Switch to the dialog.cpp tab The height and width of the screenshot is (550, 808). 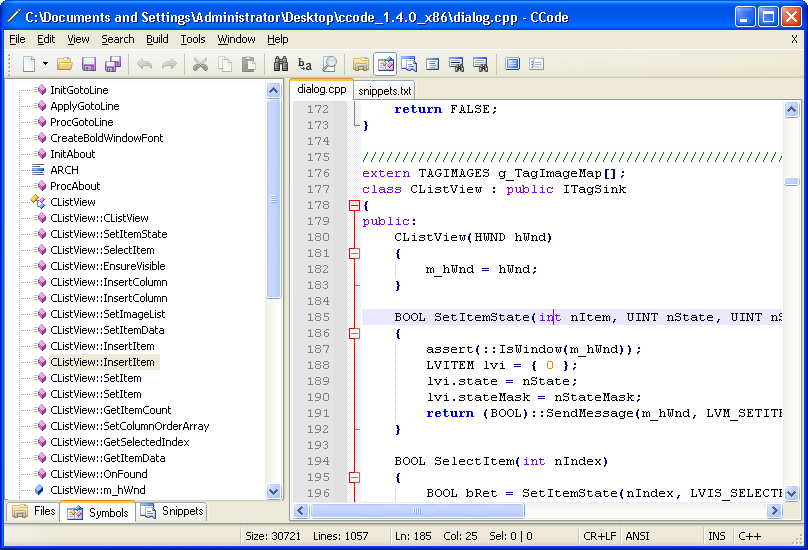click(x=322, y=89)
